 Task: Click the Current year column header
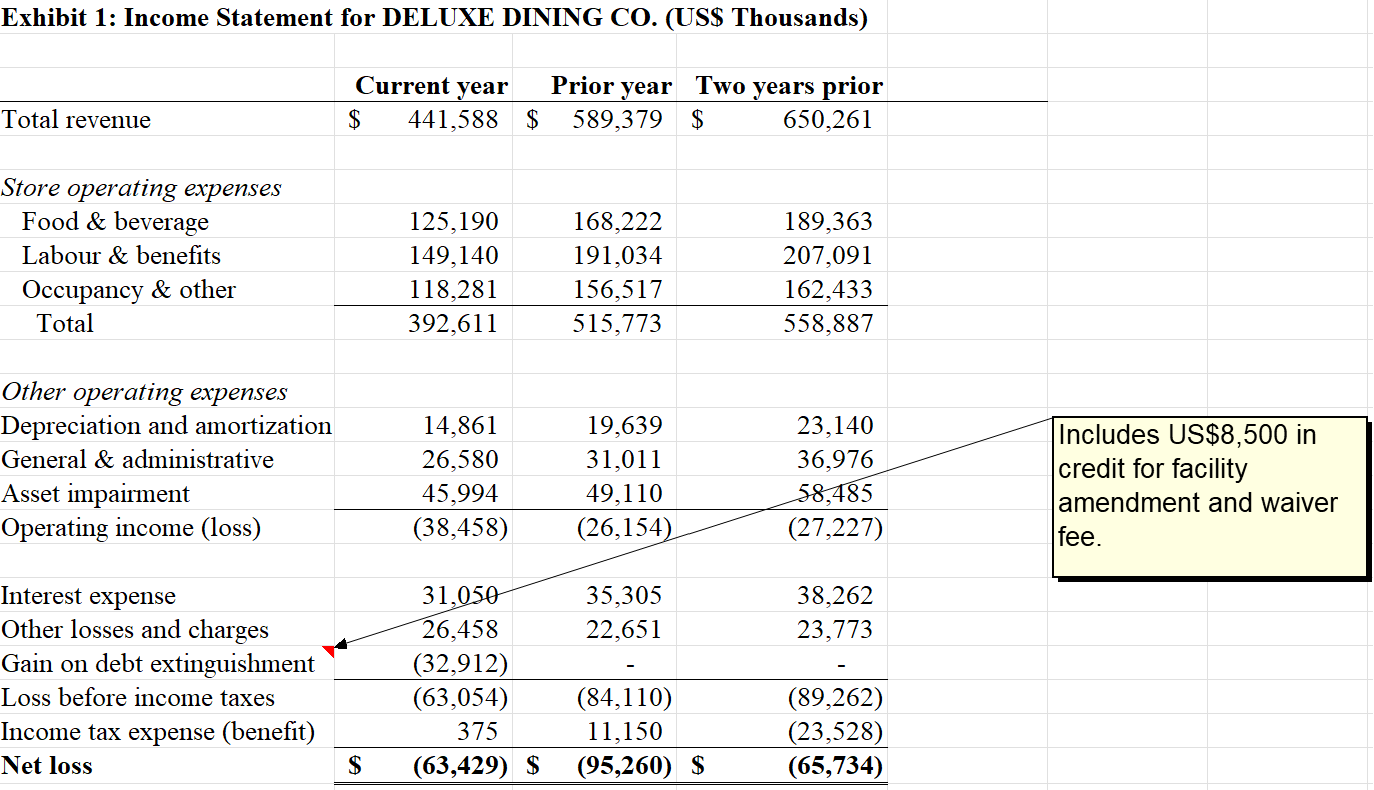(x=432, y=86)
